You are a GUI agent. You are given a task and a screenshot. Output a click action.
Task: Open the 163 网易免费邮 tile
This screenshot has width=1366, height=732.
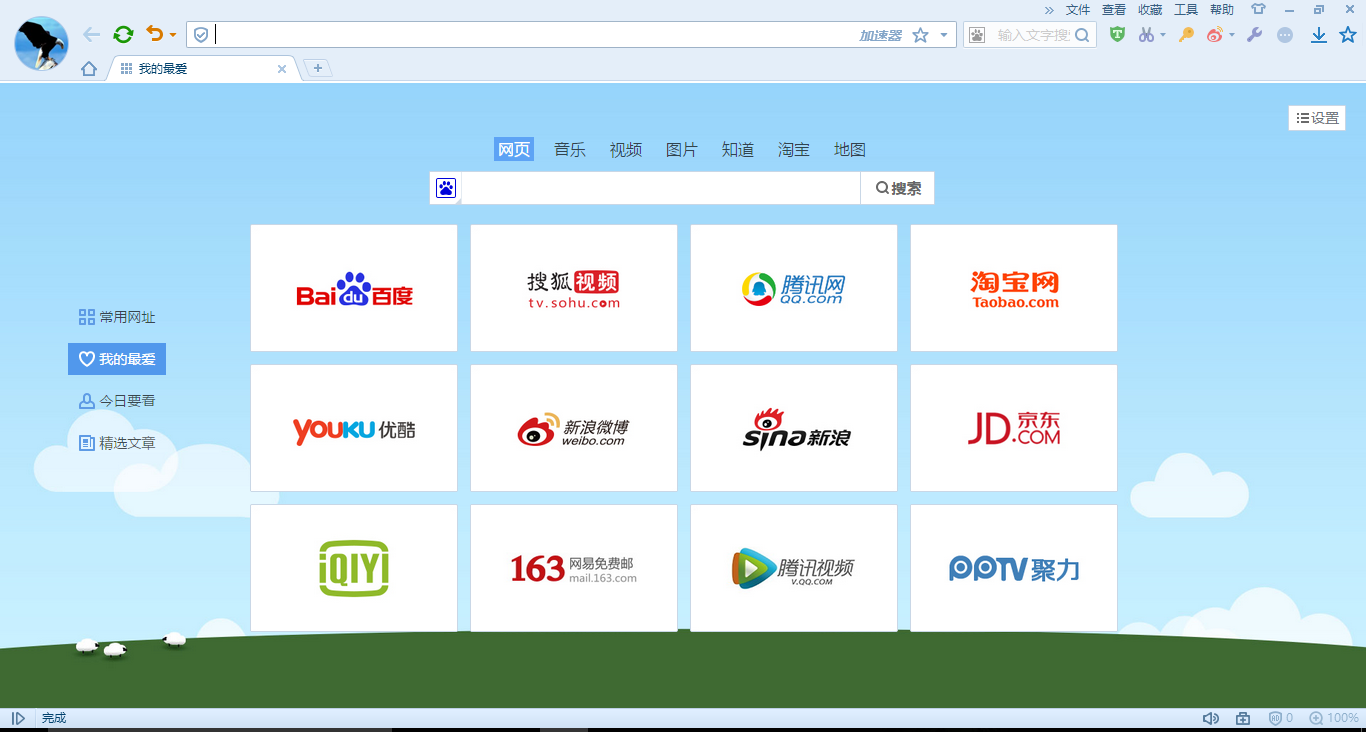pos(574,568)
